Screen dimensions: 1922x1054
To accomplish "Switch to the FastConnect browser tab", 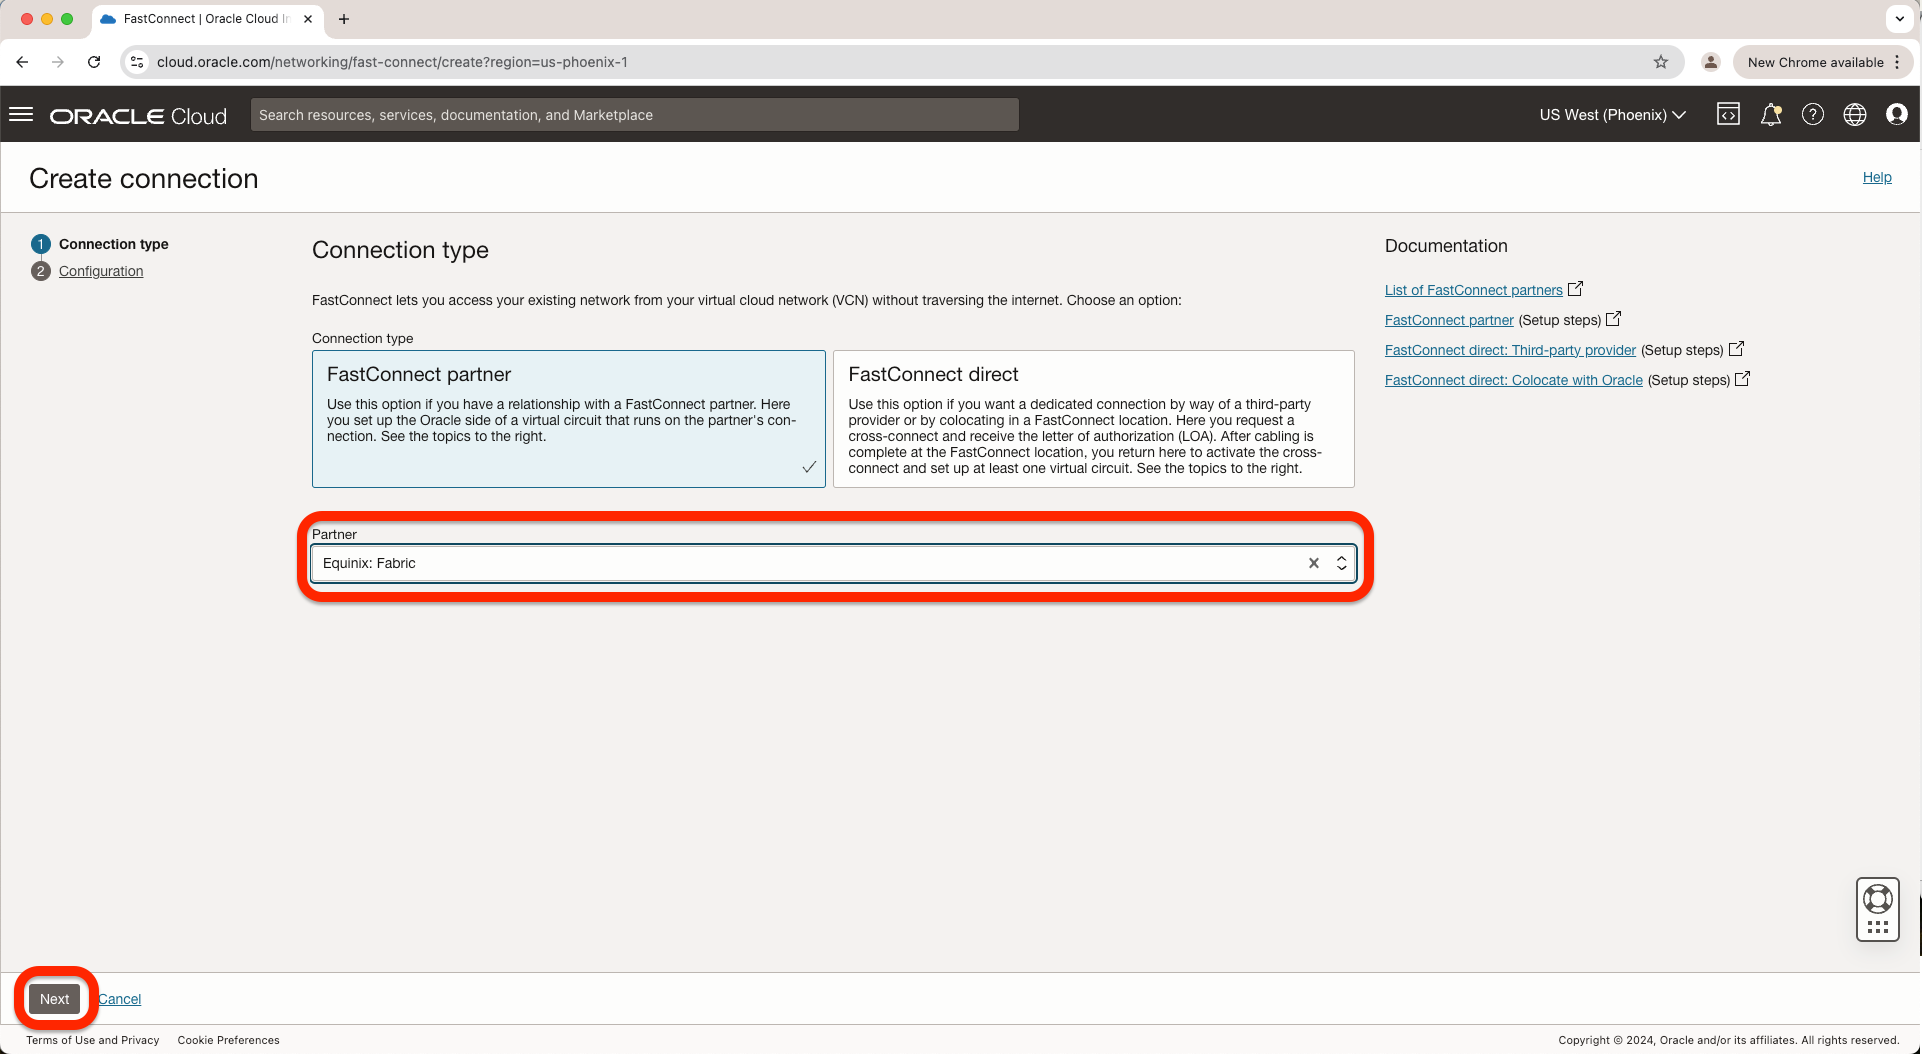I will pyautogui.click(x=205, y=19).
